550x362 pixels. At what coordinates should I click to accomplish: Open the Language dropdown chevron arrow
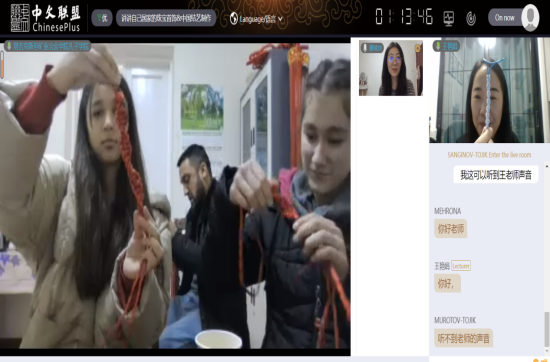tap(280, 19)
